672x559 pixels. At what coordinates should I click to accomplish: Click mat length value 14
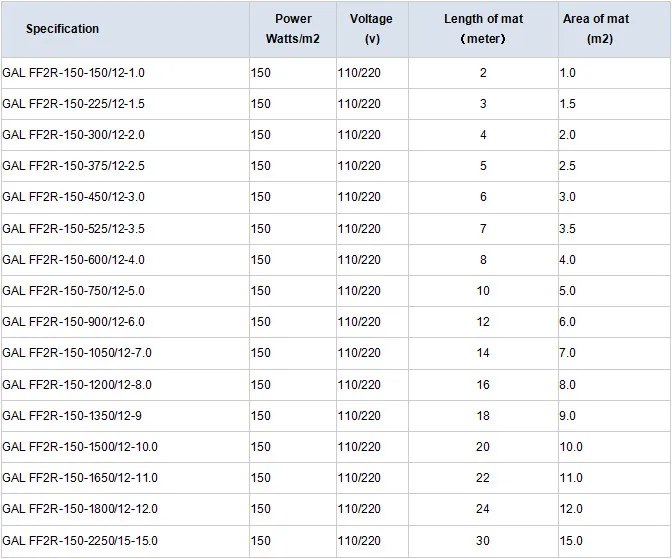tap(483, 353)
